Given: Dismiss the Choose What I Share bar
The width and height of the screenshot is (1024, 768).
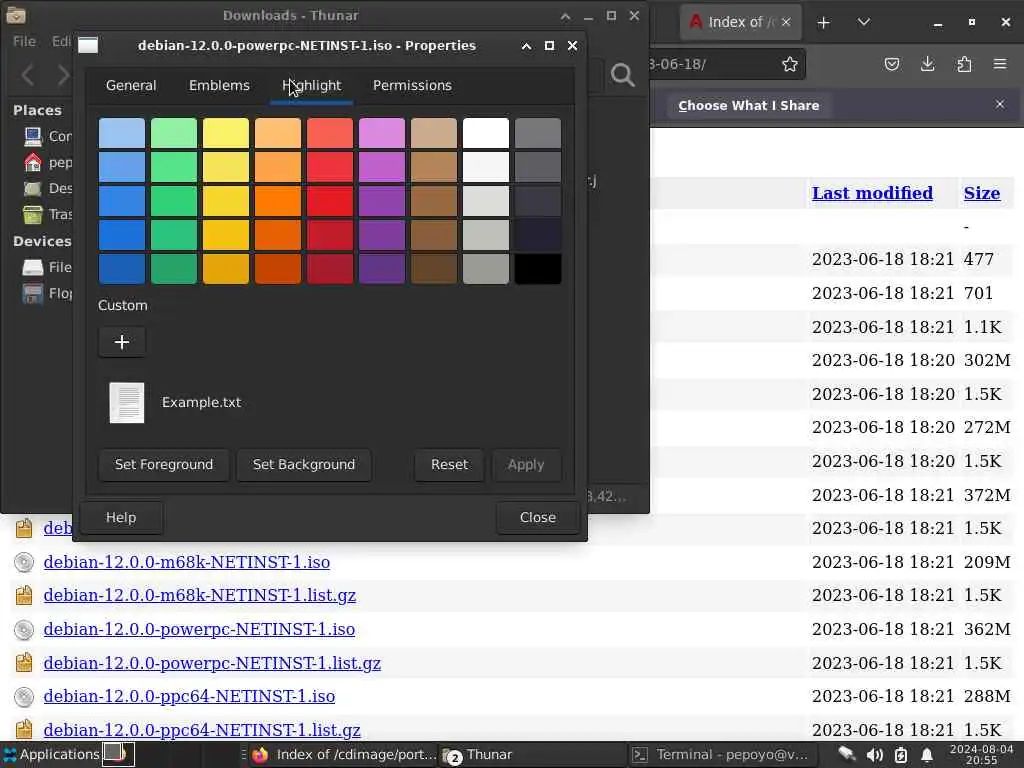Looking at the screenshot, I should (x=1000, y=104).
